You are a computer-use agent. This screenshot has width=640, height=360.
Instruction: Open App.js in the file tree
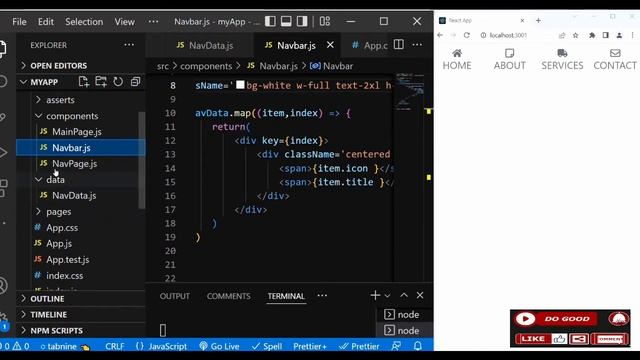(59, 244)
